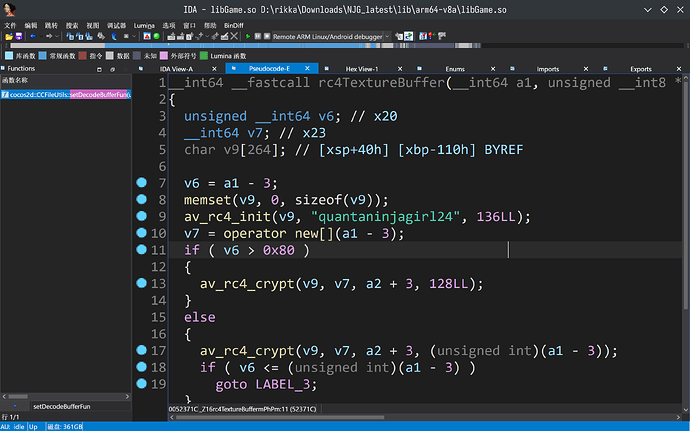Expand the forward-arrow history dropdown
Image resolution: width=690 pixels, height=431 pixels.
pyautogui.click(x=57, y=36)
